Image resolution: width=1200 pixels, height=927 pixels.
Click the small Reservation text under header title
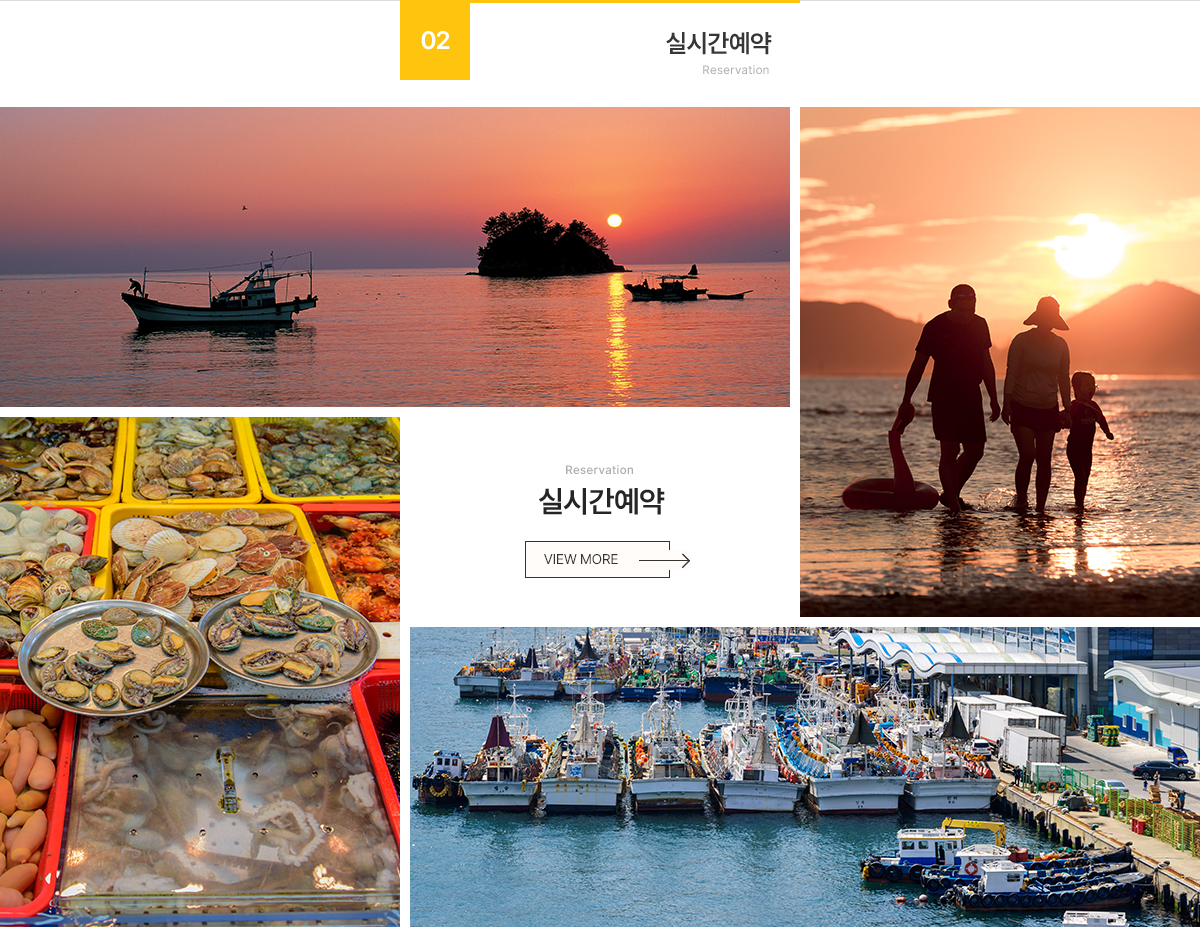point(736,70)
